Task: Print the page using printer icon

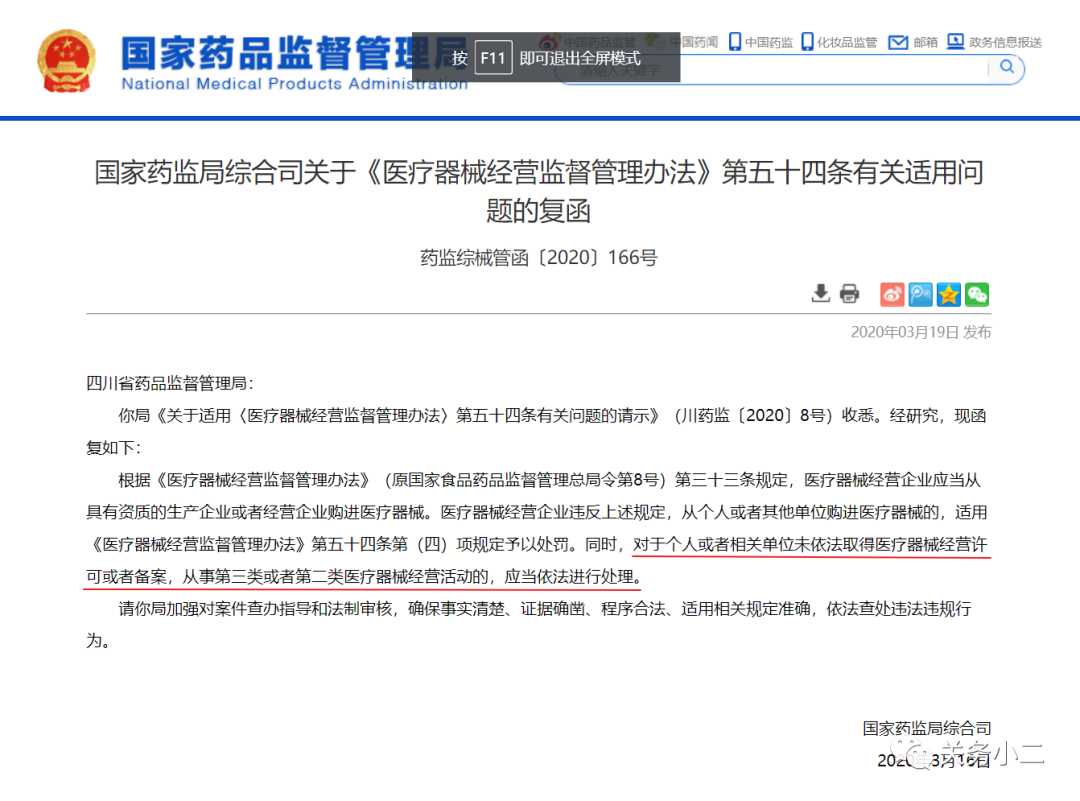Action: (849, 293)
